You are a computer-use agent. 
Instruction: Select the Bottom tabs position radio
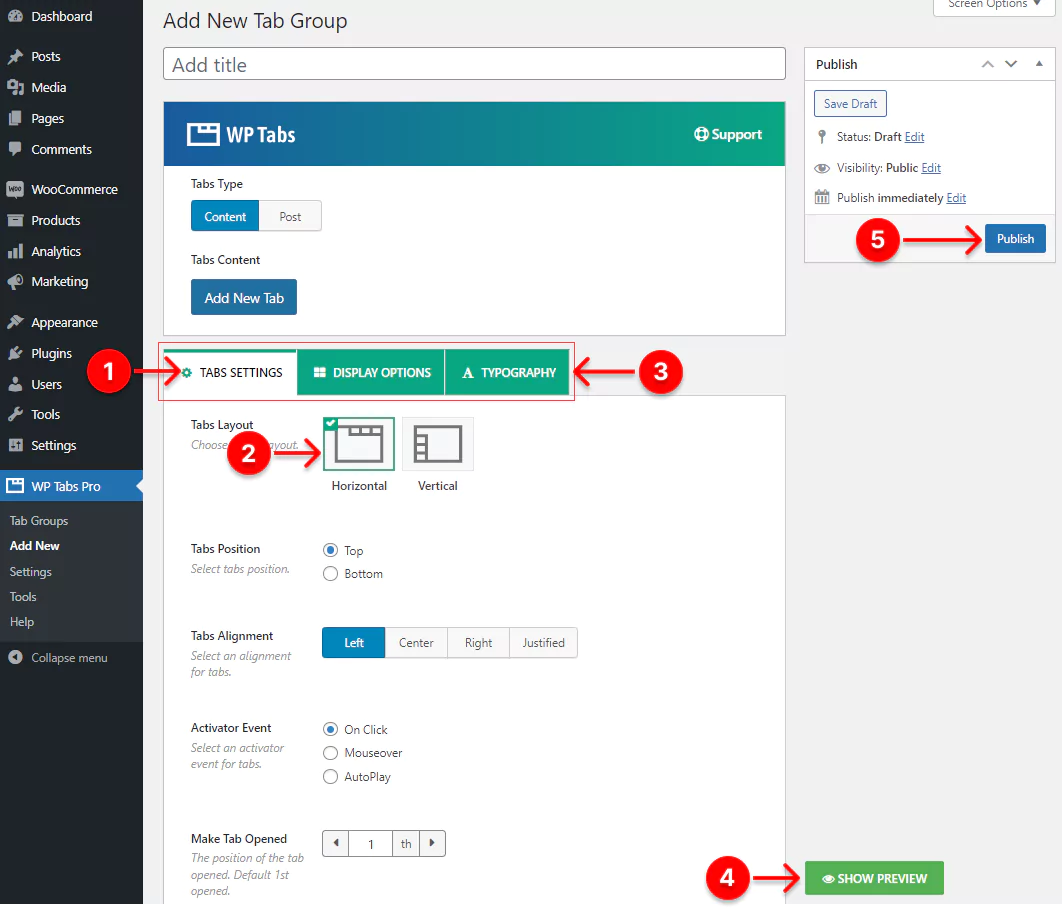pyautogui.click(x=331, y=574)
